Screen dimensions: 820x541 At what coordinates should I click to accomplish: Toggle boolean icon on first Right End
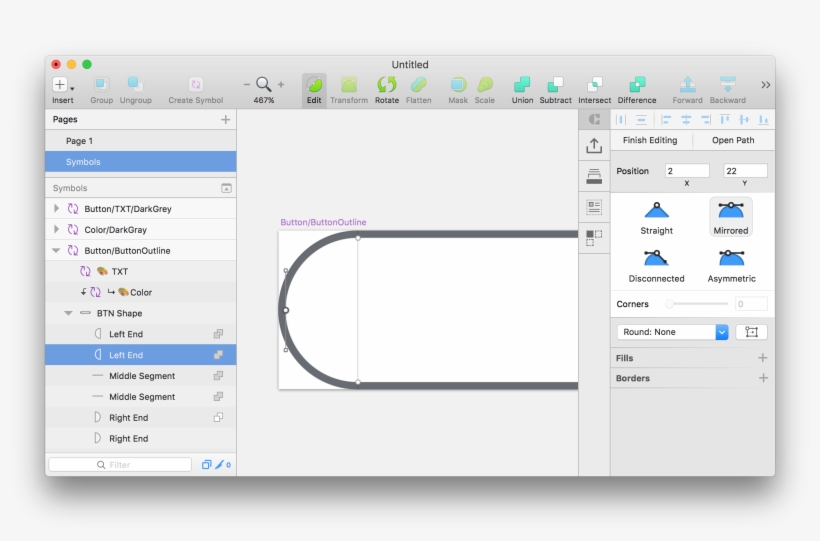pos(218,418)
